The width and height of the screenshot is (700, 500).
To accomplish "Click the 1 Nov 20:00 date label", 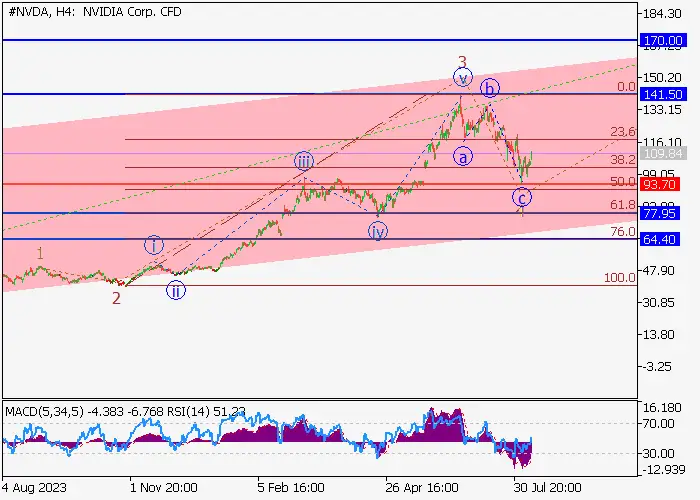I will pos(163,487).
